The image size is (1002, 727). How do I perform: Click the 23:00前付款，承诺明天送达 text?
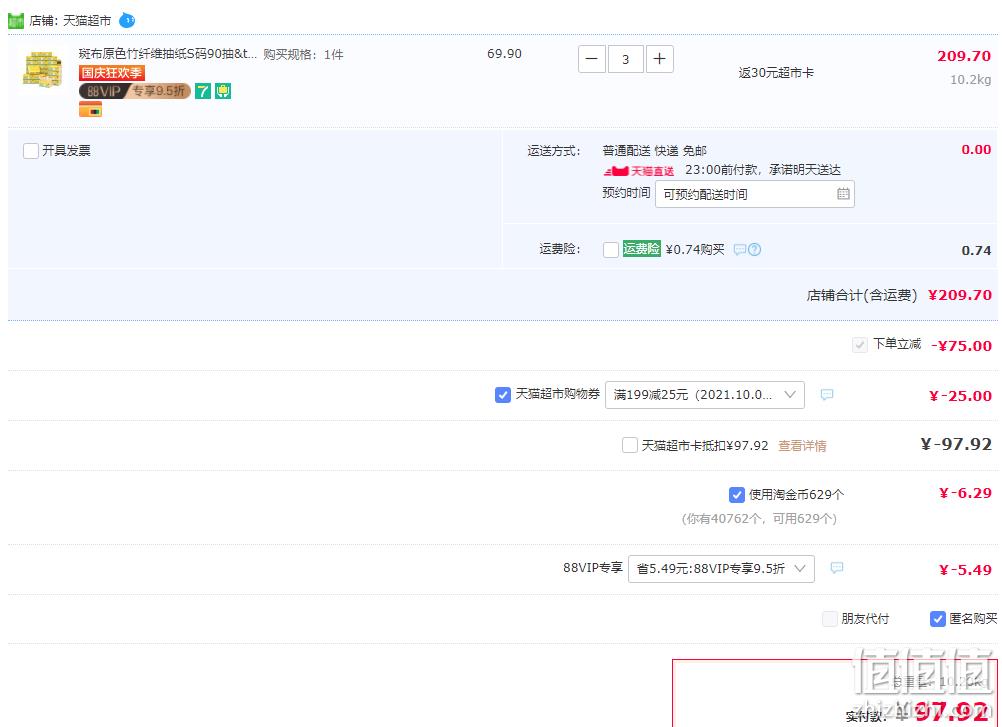coord(763,170)
